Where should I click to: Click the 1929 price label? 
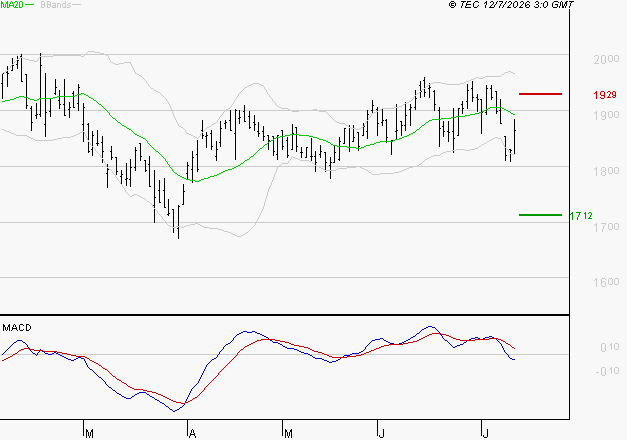tap(605, 95)
